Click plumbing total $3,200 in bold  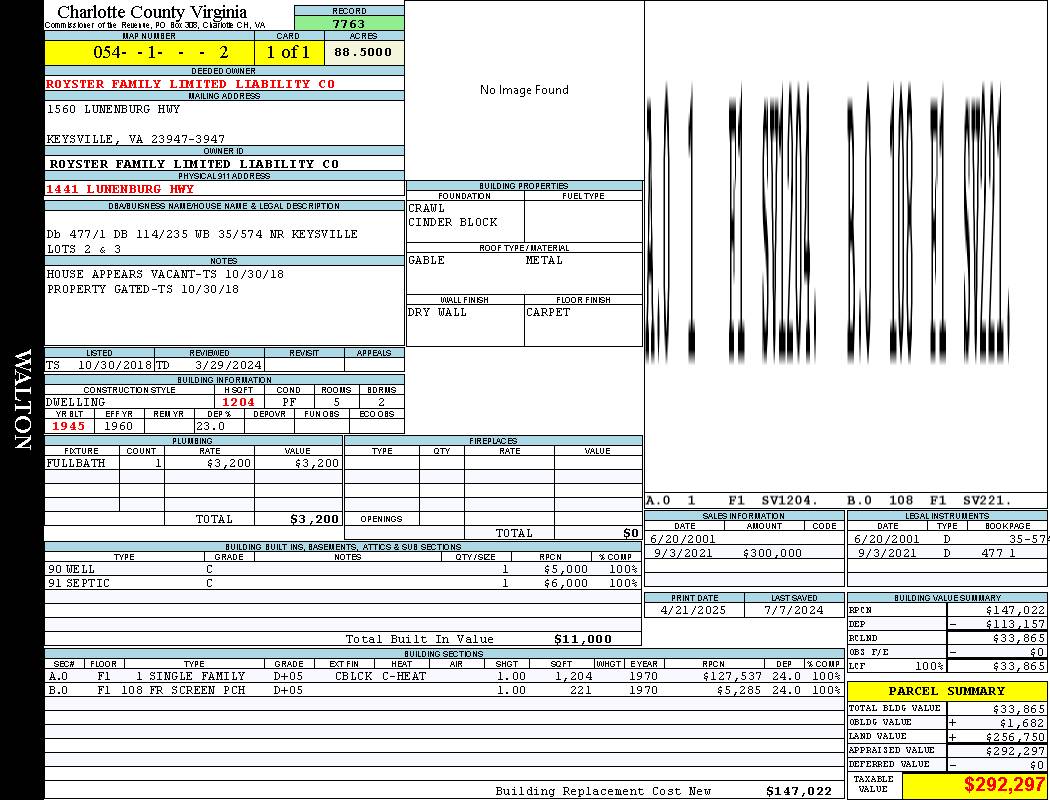click(314, 519)
